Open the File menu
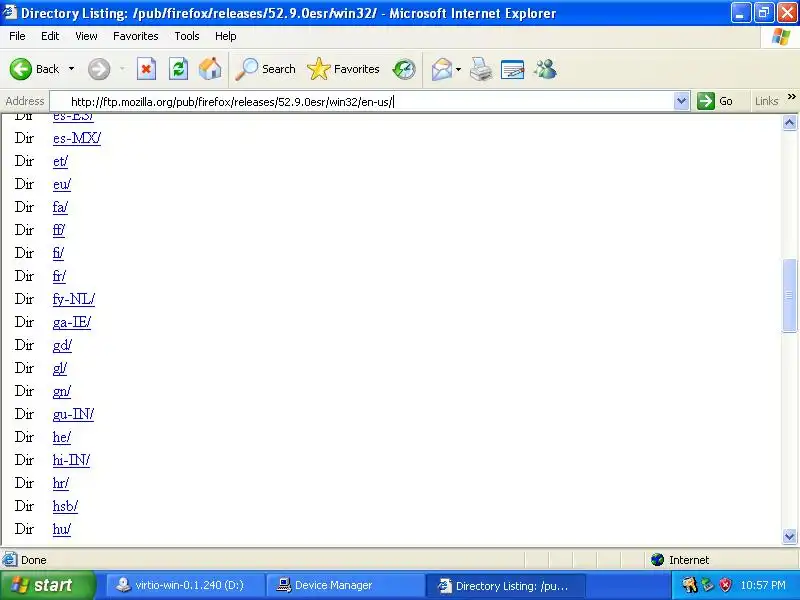The image size is (800, 600). point(17,36)
